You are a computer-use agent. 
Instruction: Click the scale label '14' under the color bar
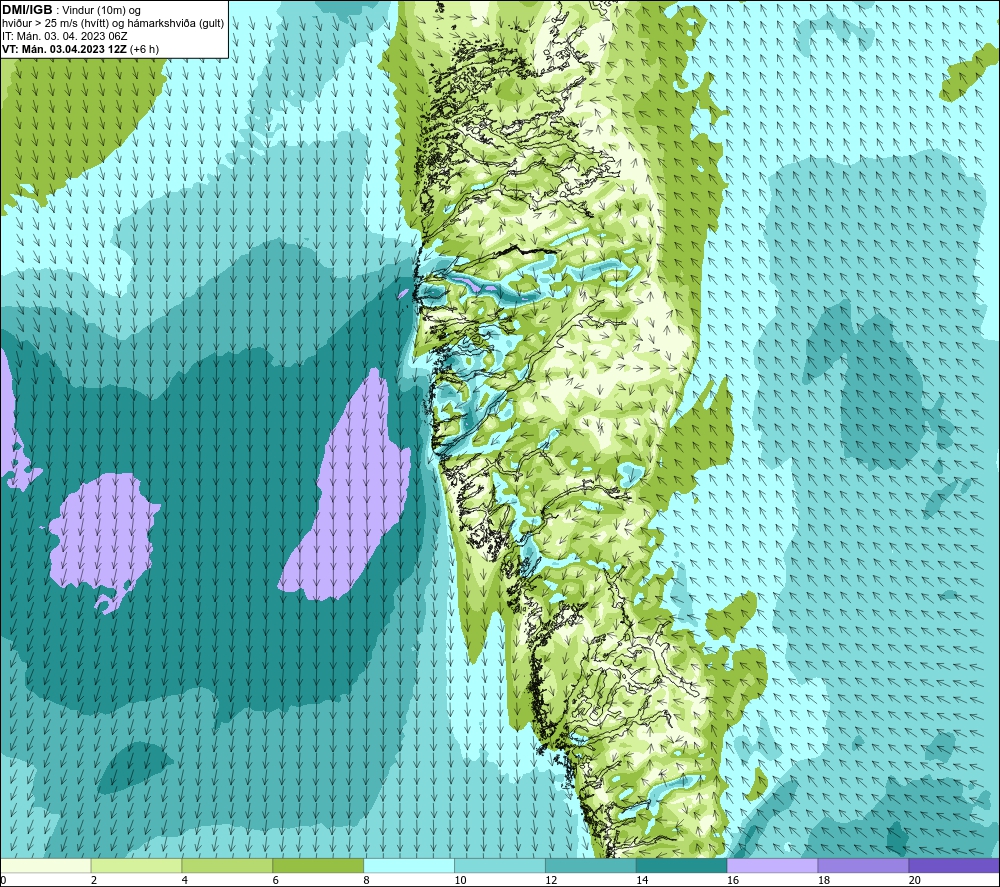(x=642, y=881)
